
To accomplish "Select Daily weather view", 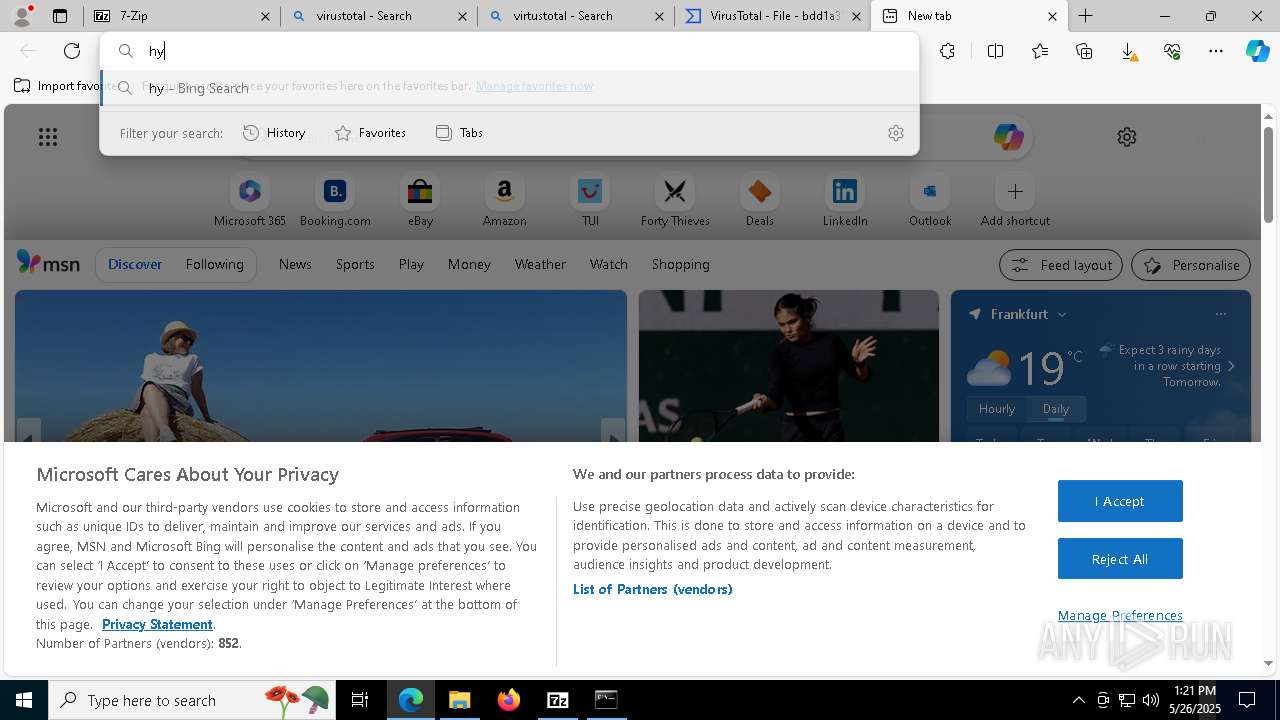I will coord(1056,408).
